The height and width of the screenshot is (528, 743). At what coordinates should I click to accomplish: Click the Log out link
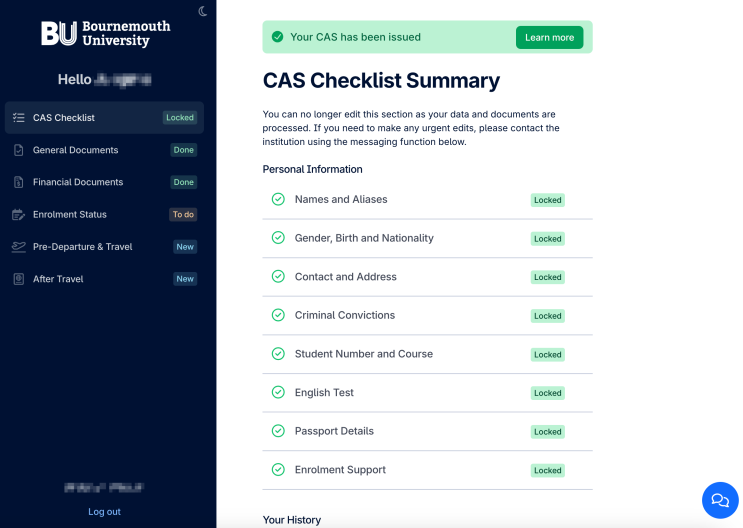click(x=104, y=512)
